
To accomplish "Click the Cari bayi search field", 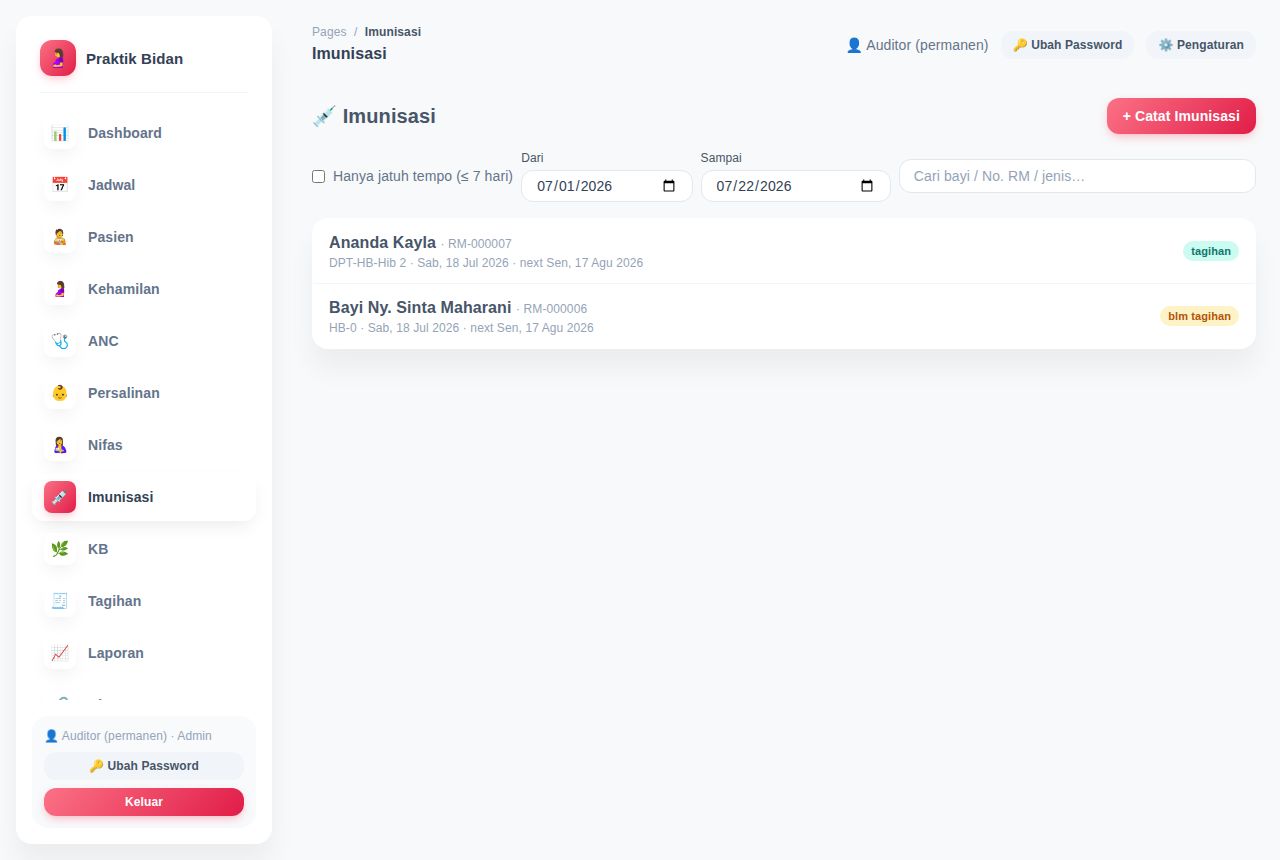I will coord(1077,176).
